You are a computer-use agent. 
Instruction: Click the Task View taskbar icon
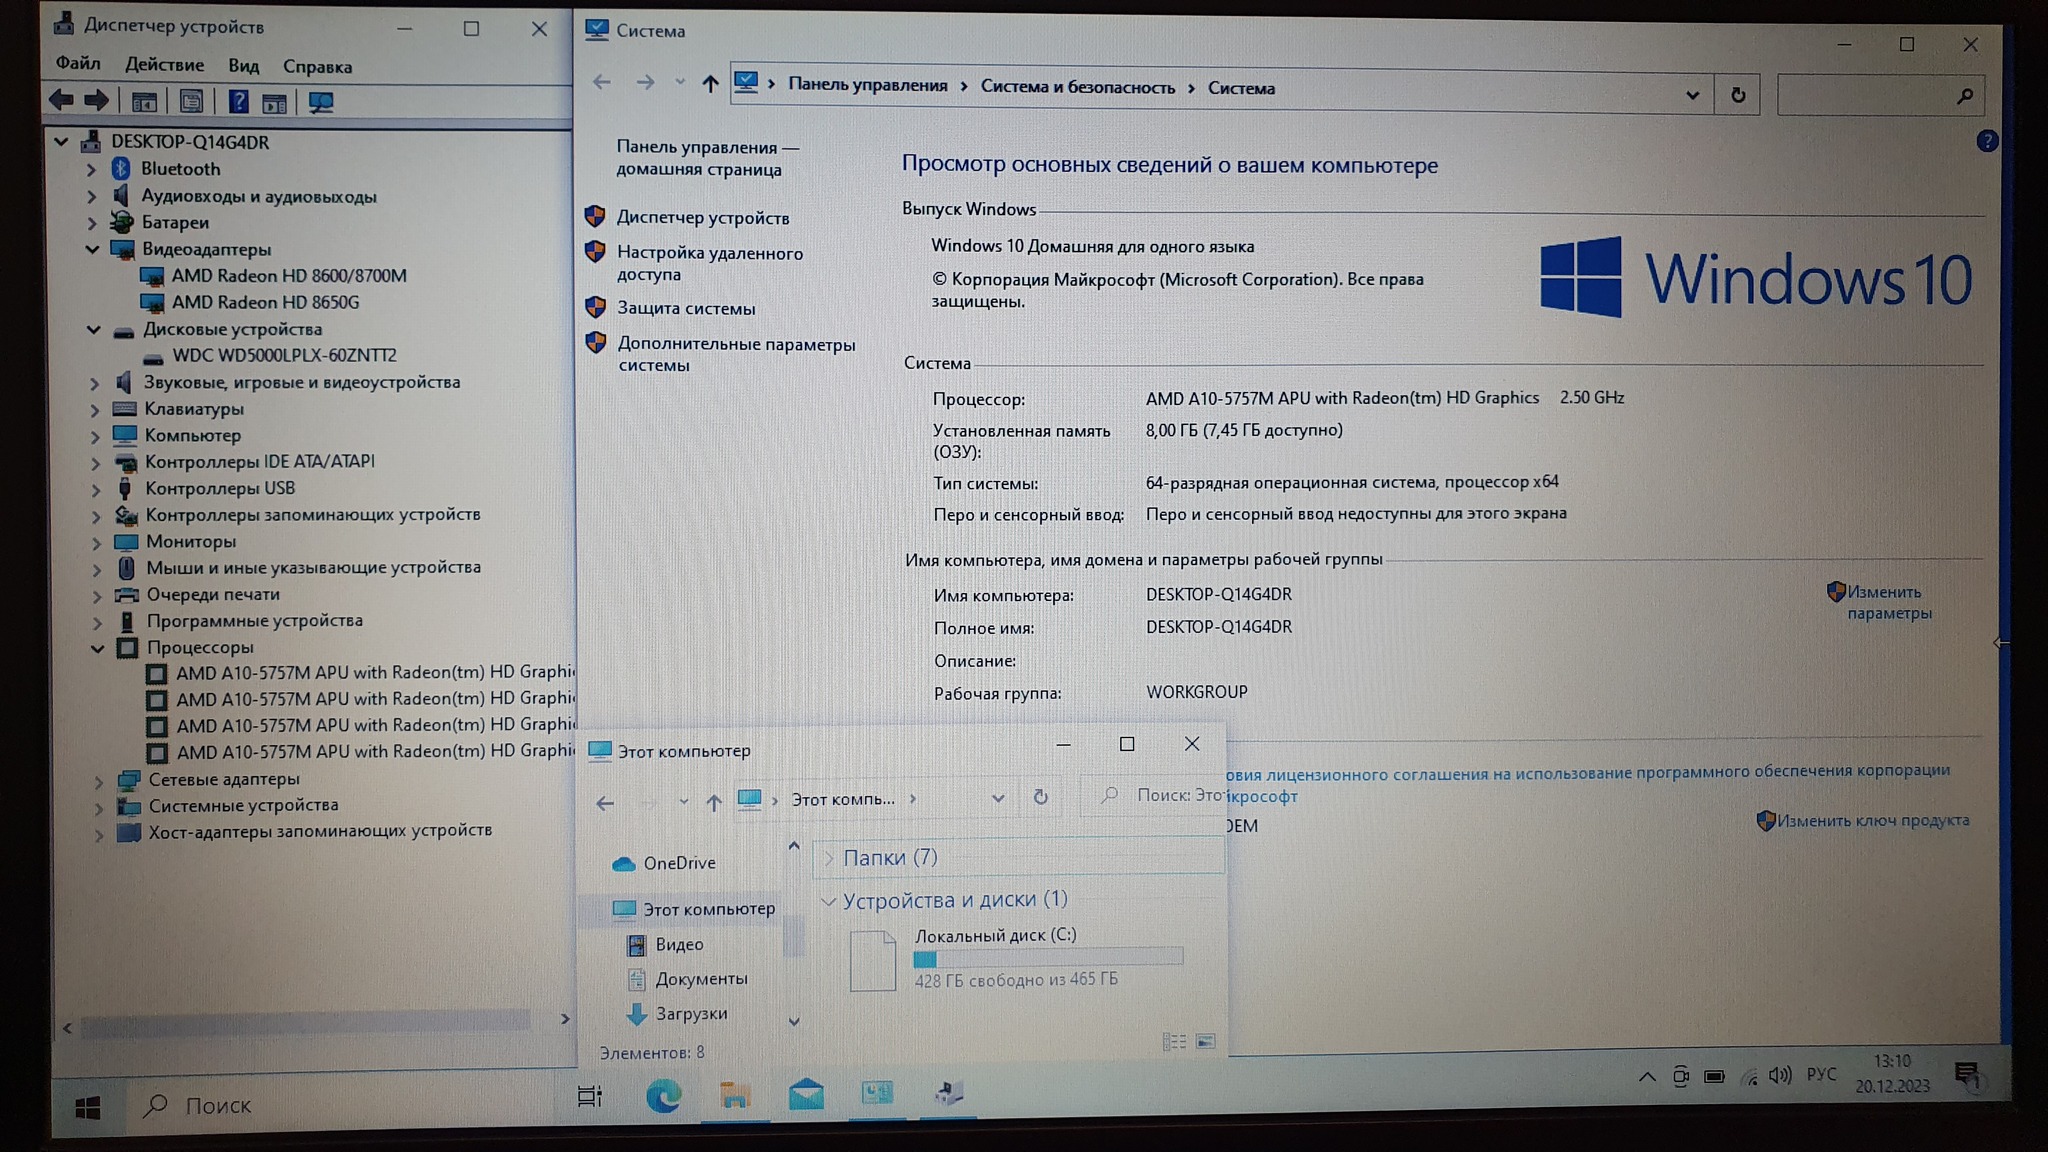(590, 1097)
